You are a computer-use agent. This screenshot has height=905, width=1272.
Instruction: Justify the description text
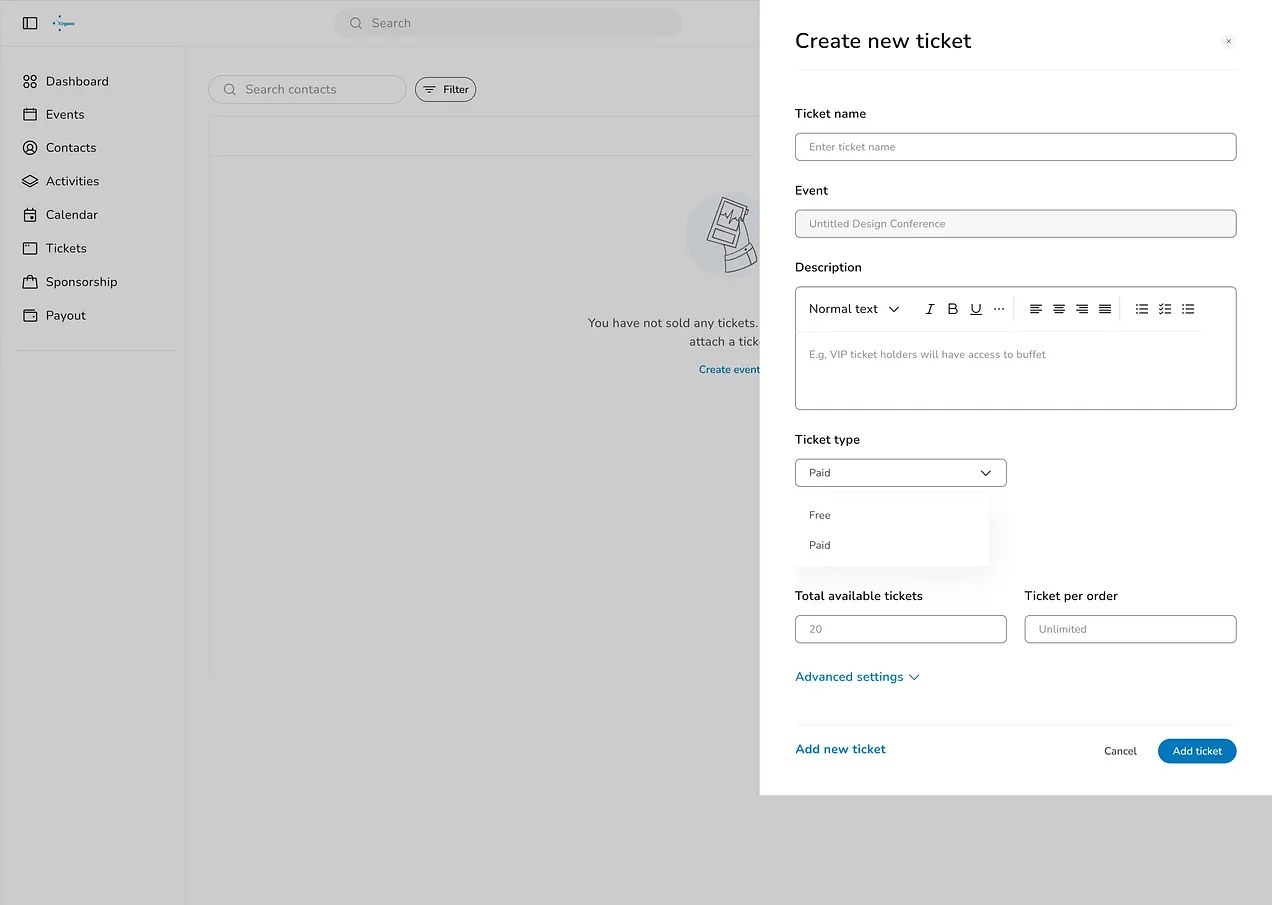[1105, 309]
